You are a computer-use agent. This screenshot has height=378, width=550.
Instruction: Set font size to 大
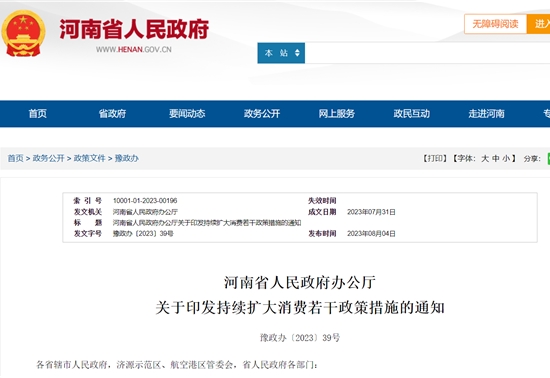tap(485, 158)
